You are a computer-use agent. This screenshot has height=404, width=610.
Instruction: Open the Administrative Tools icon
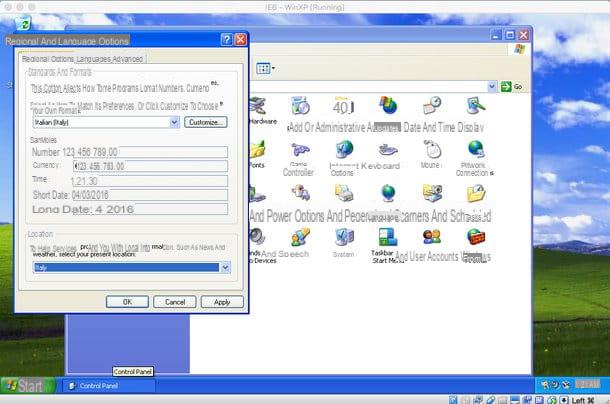coord(344,106)
